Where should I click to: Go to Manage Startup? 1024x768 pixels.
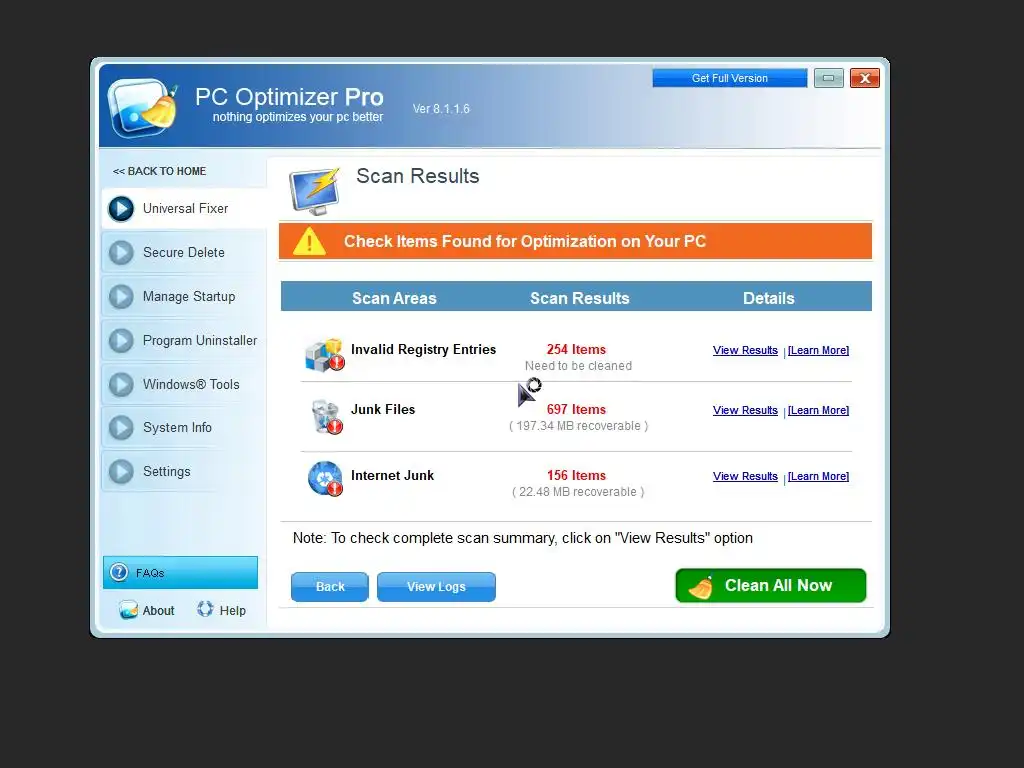coord(184,296)
